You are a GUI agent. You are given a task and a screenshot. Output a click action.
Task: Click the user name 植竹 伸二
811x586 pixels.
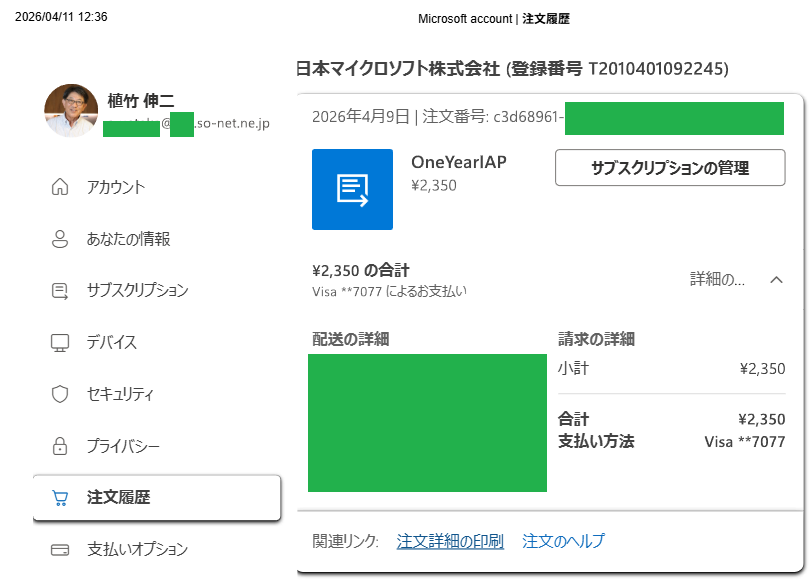pyautogui.click(x=141, y=100)
